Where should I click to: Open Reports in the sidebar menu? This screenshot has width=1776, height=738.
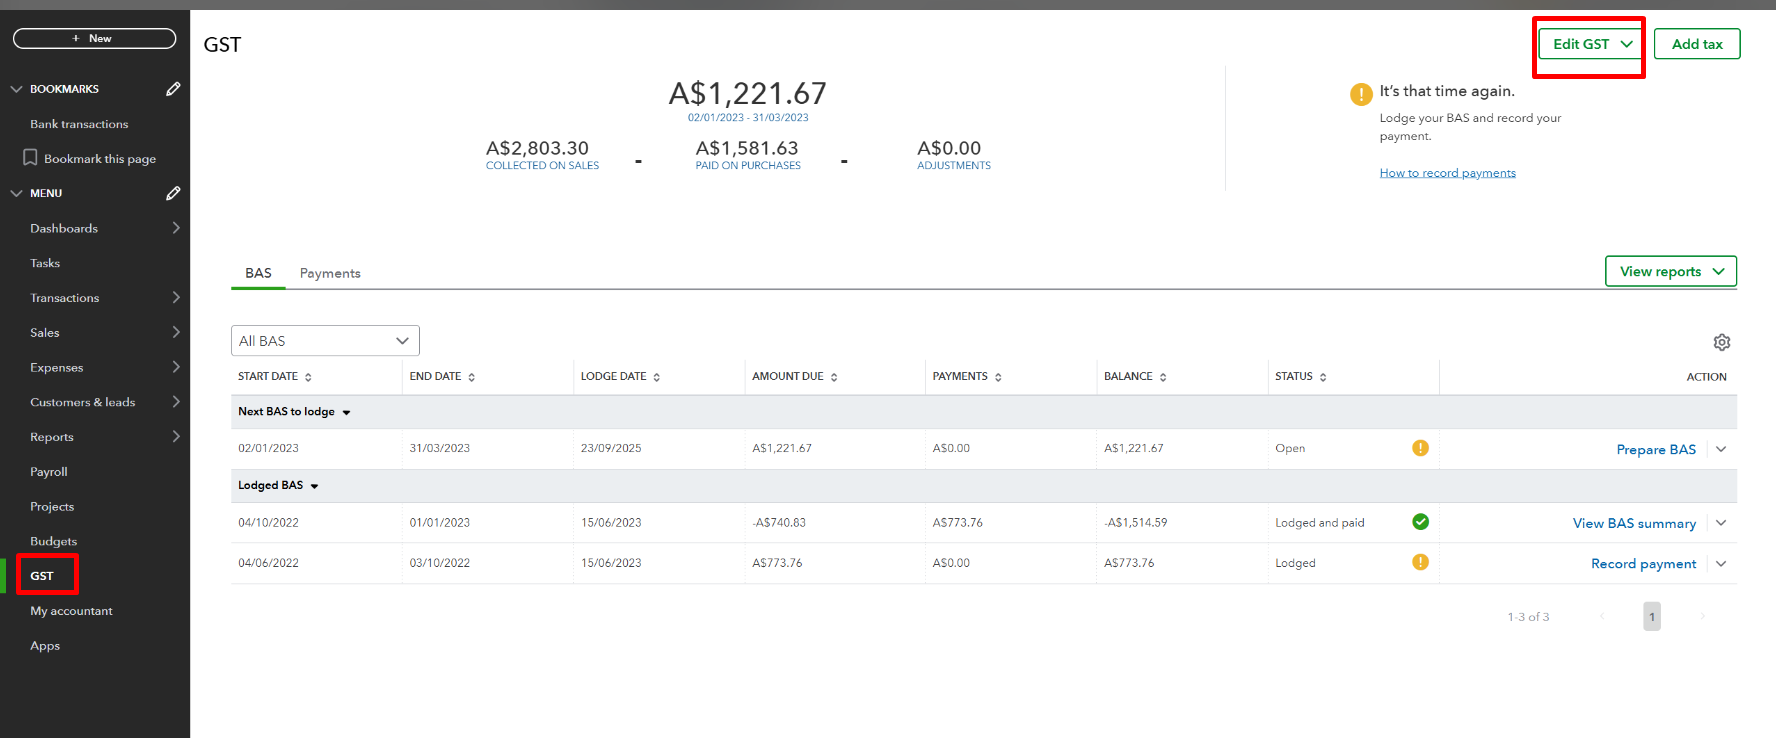point(52,437)
